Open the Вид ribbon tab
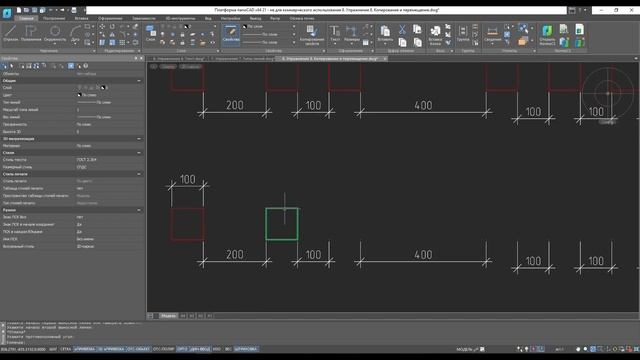Screen dimensions: 640x360 (208, 18)
